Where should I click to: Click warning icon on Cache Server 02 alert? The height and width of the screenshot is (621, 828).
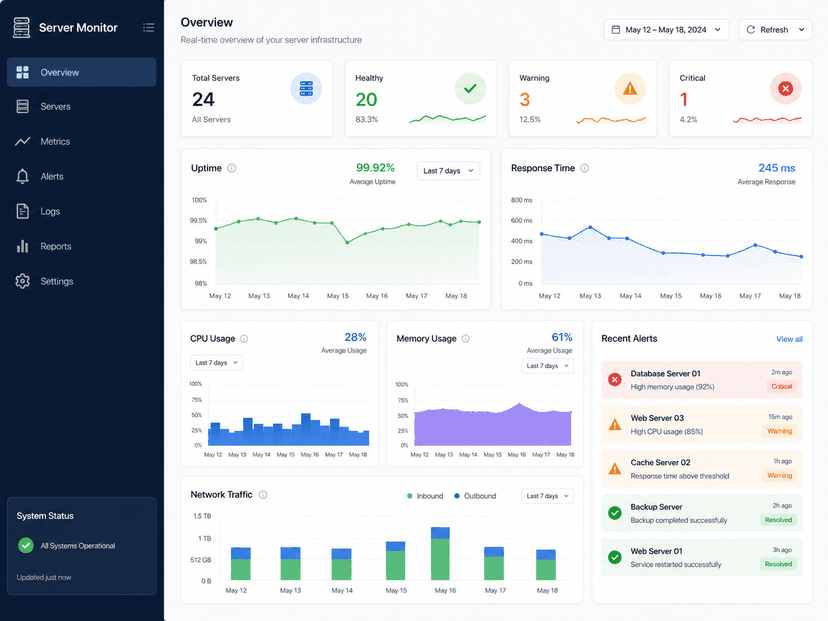[x=615, y=468]
